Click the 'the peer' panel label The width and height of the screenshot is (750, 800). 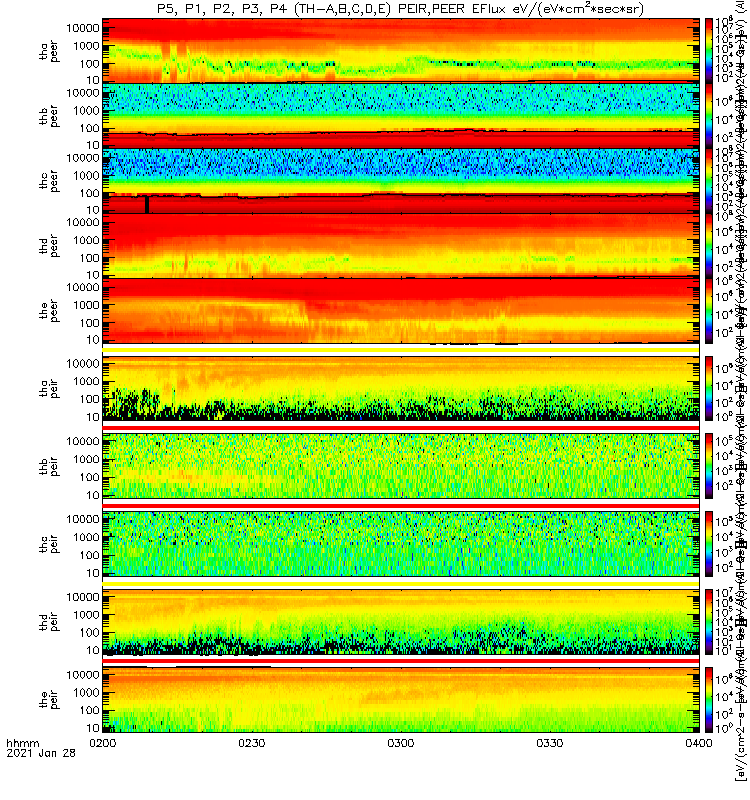(x=49, y=311)
